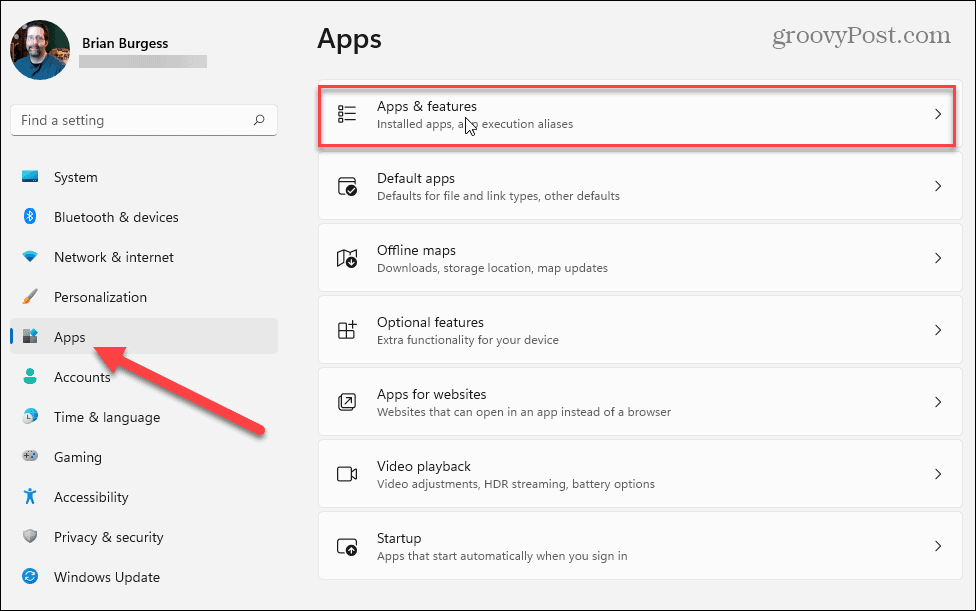Expand Apps for websites chevron

(x=938, y=402)
